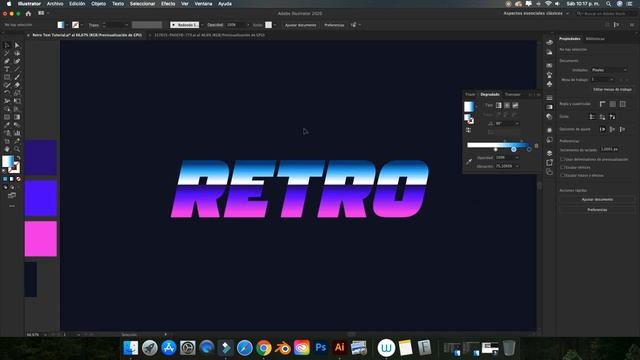Viewport: 640px width, 360px height.
Task: Open stroke color dropdown in control bar
Action: (82, 25)
